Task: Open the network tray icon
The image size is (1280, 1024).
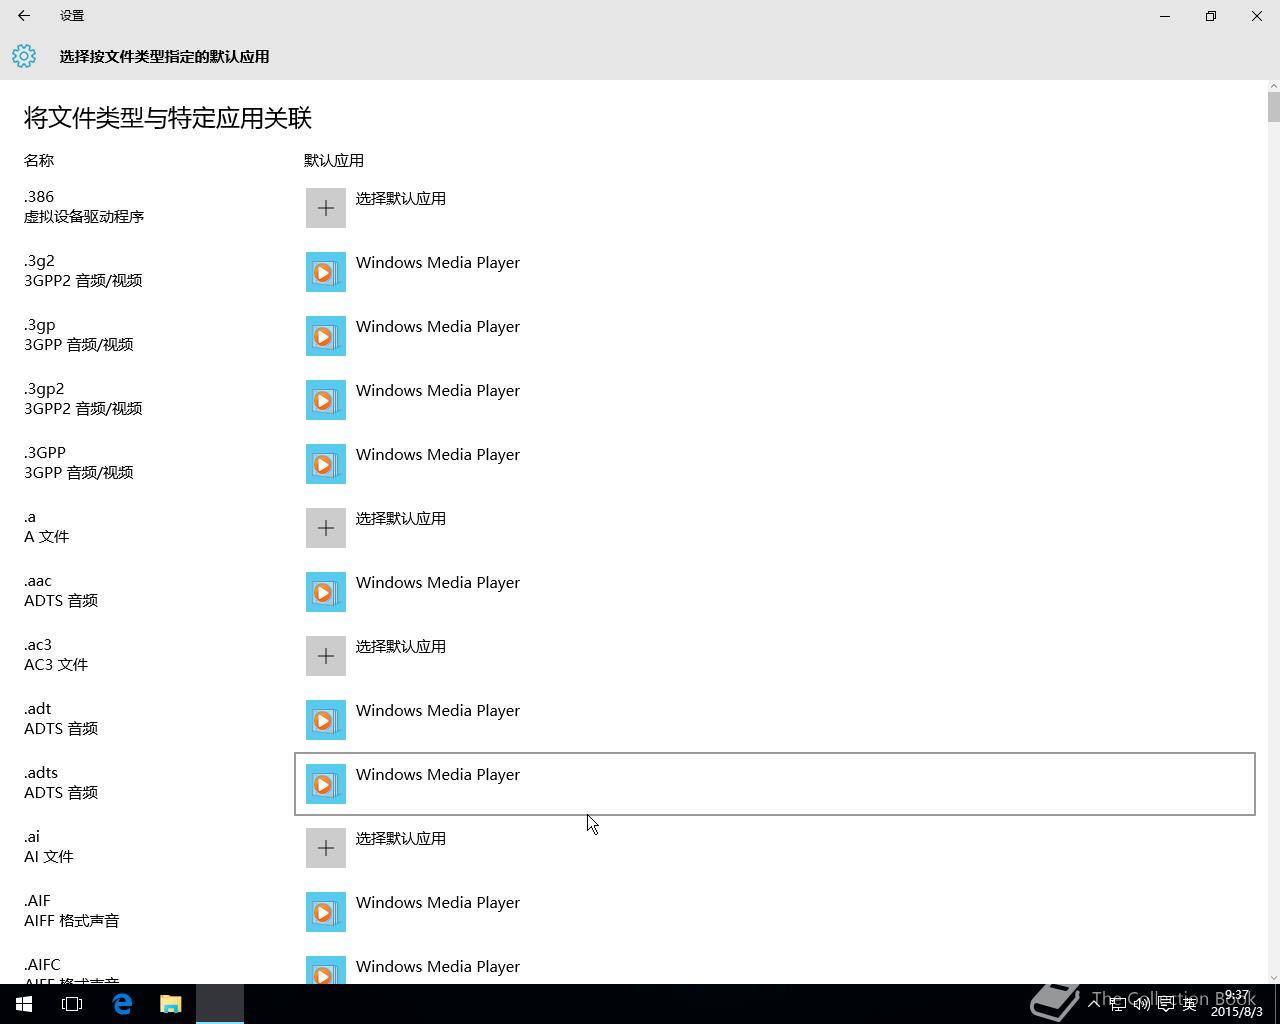Action: [x=1118, y=1004]
